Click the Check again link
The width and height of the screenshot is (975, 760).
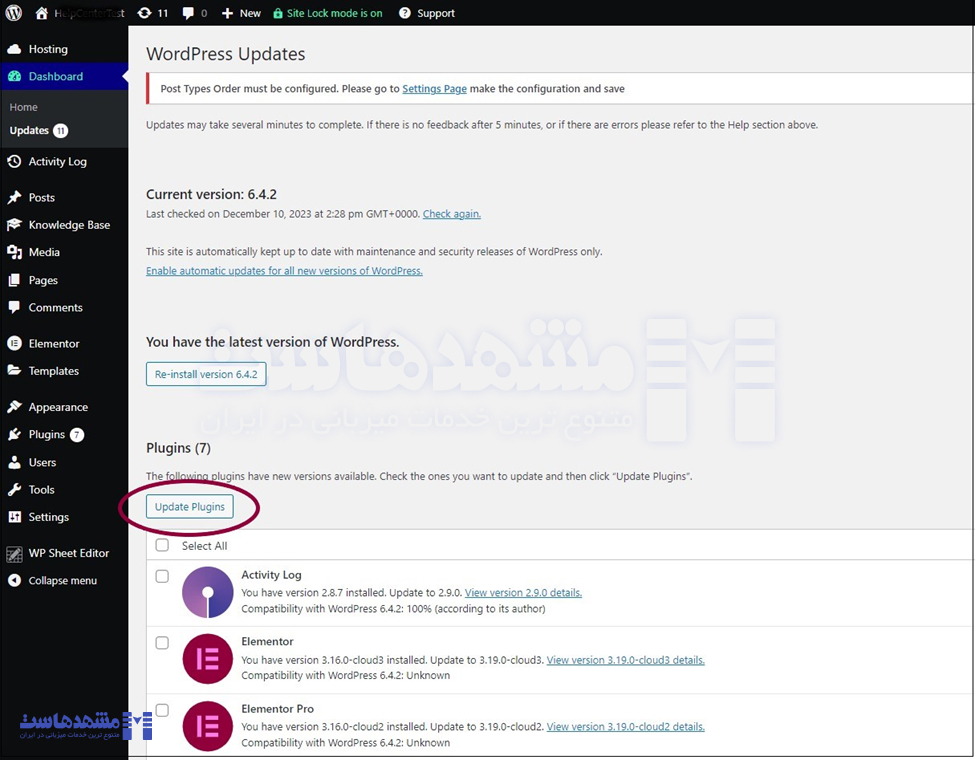tap(451, 214)
